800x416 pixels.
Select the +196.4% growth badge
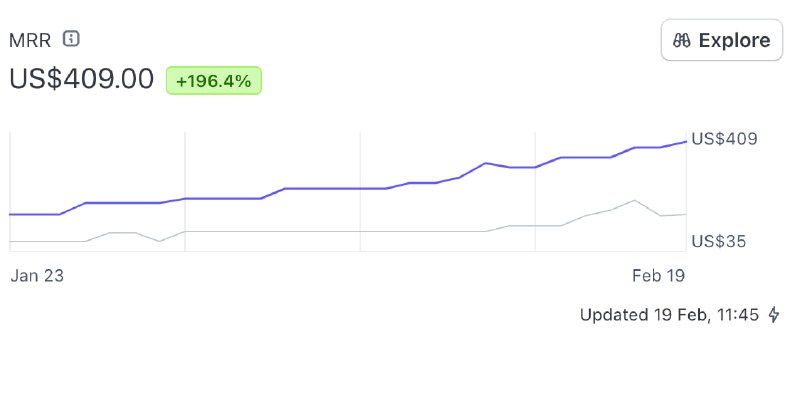pyautogui.click(x=214, y=81)
